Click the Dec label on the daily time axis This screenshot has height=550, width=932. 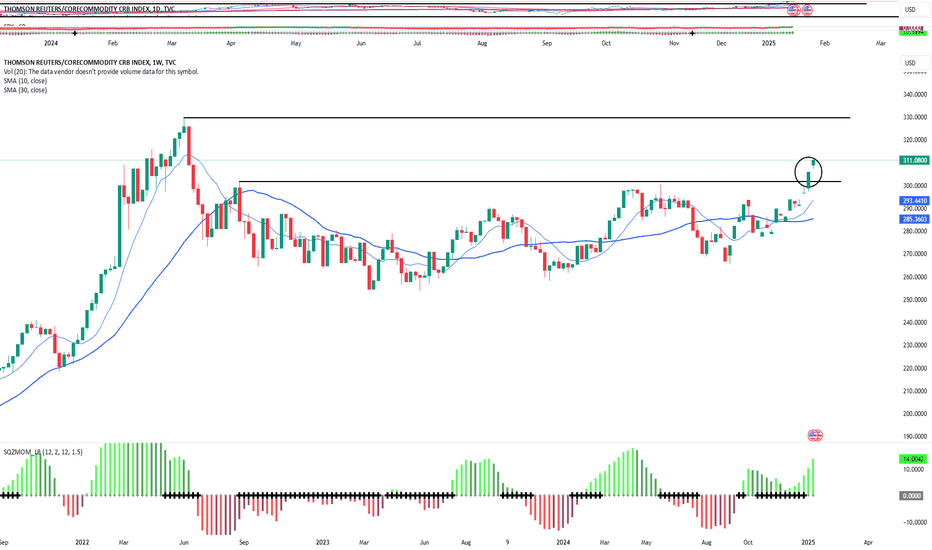coord(721,43)
